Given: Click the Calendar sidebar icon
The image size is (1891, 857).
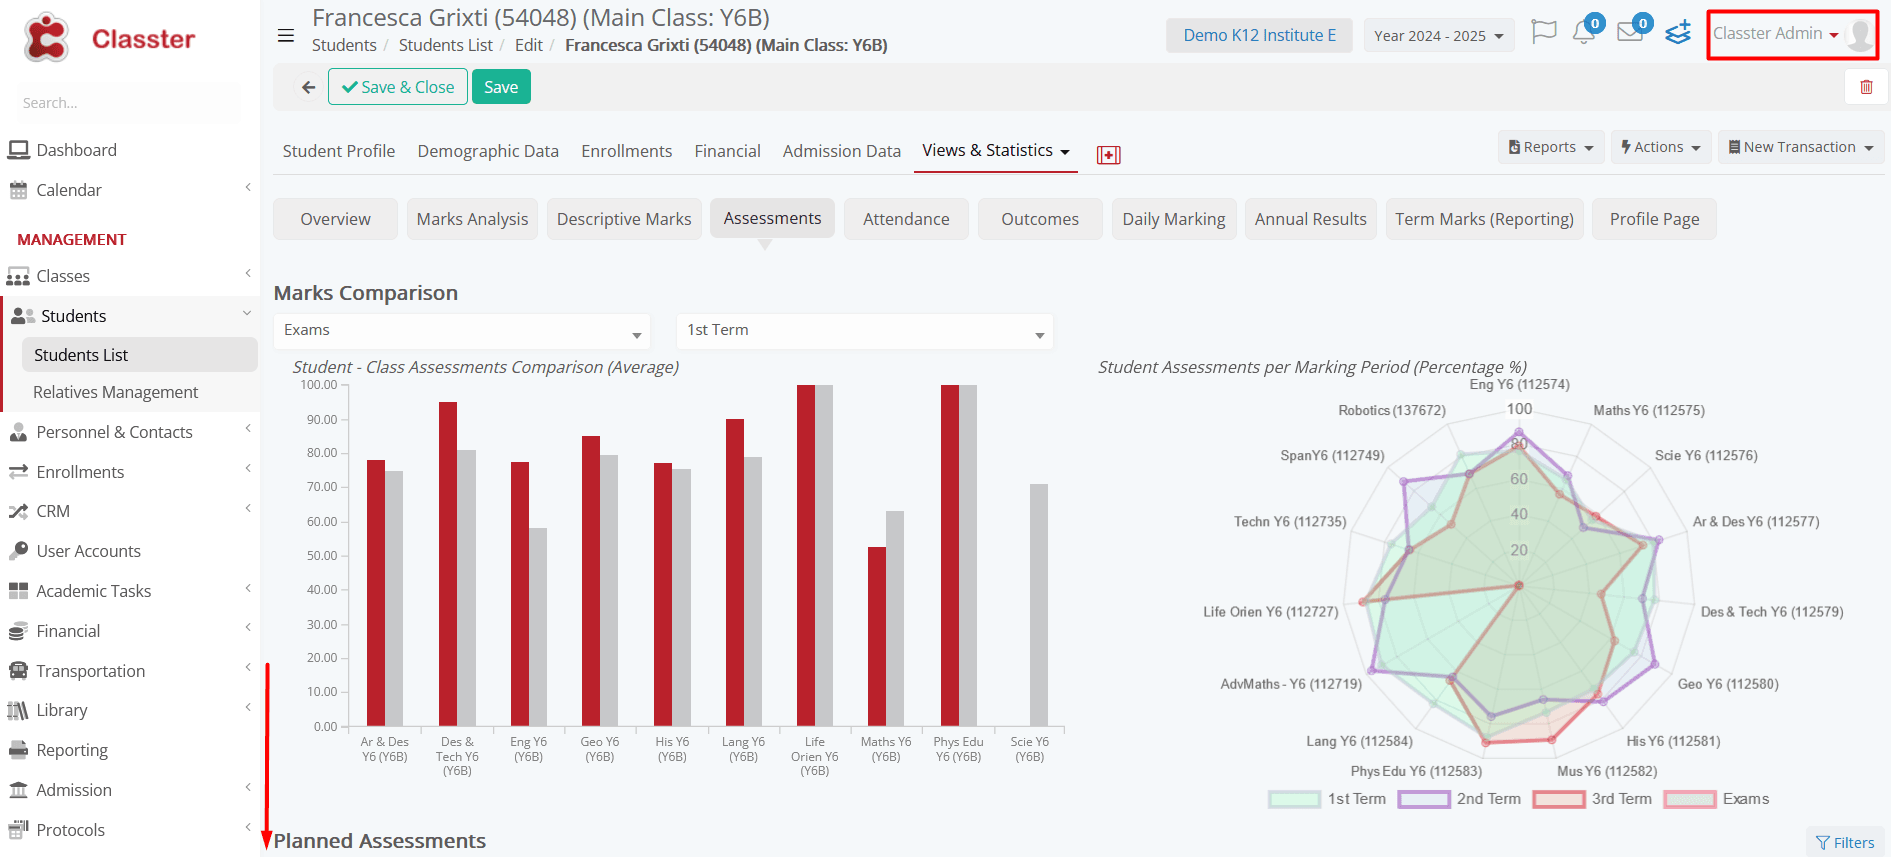Looking at the screenshot, I should tap(18, 190).
